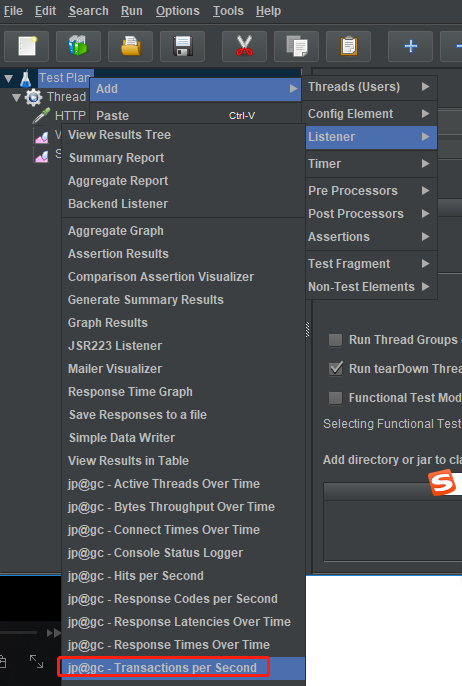The image size is (462, 686).
Task: Click the Open file folder icon
Action: [130, 46]
